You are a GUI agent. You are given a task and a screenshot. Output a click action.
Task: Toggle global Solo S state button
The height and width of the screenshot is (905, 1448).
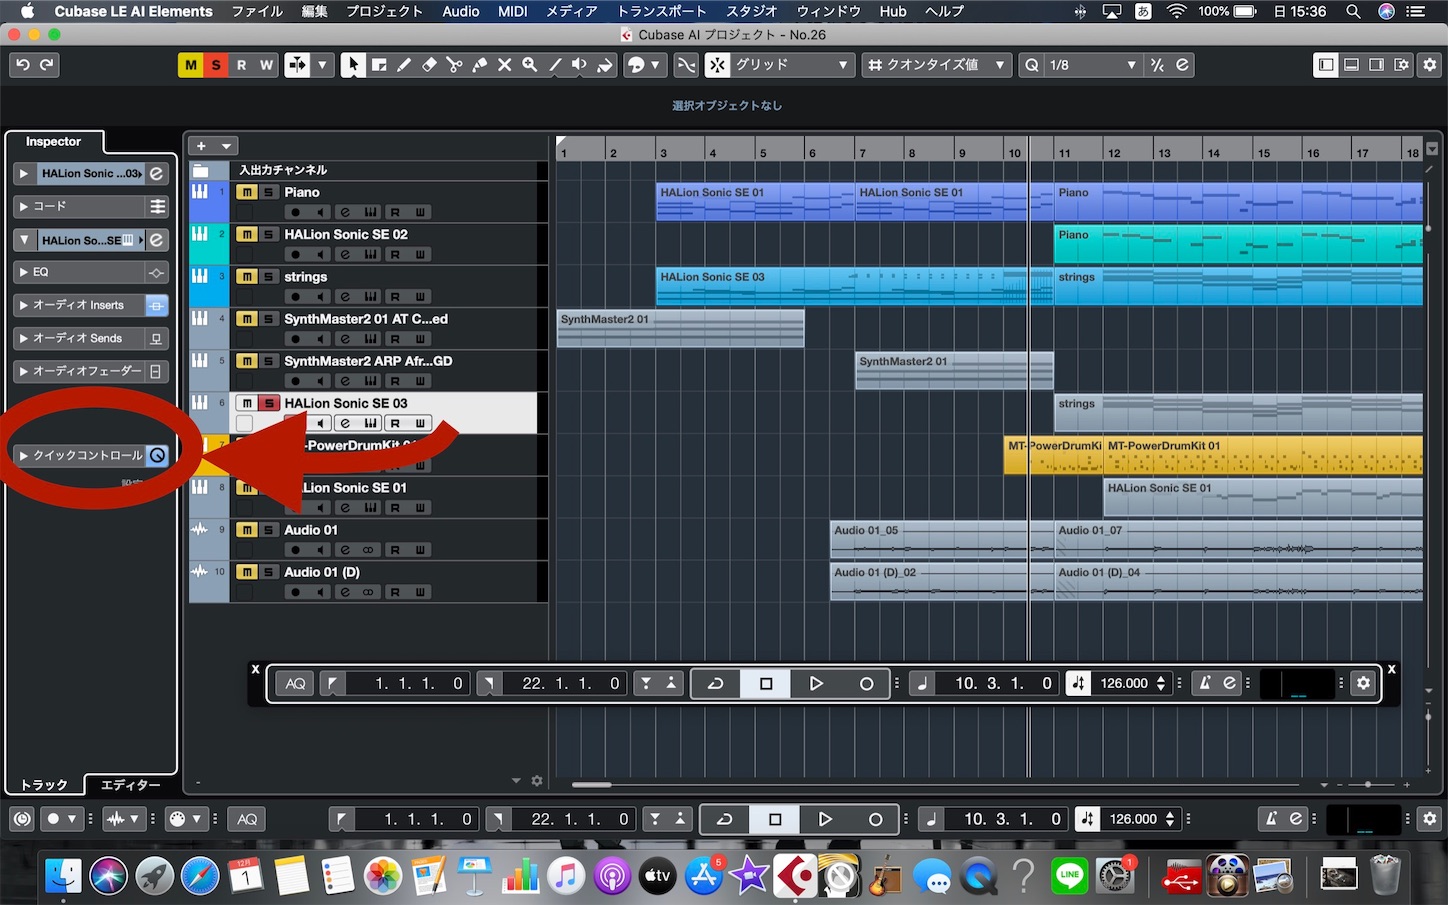pos(216,65)
